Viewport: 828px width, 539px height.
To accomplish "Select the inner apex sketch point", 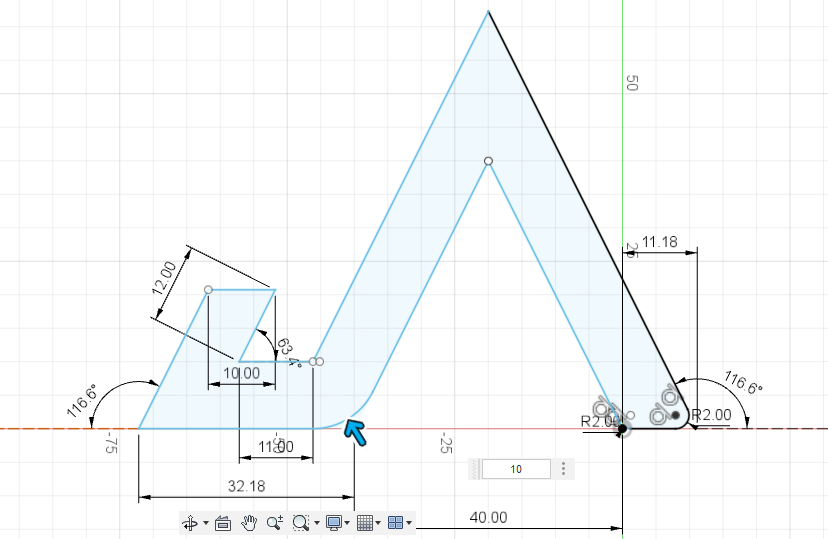I will tap(488, 160).
